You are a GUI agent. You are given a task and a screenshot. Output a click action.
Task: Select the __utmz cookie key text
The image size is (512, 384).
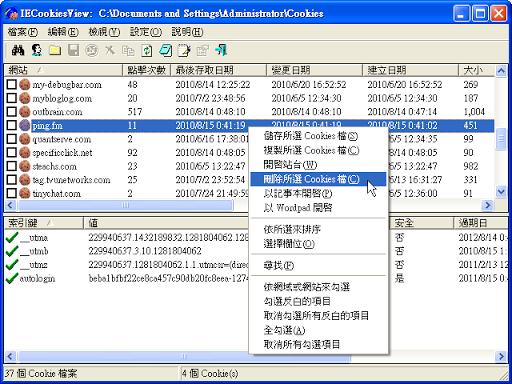34,265
